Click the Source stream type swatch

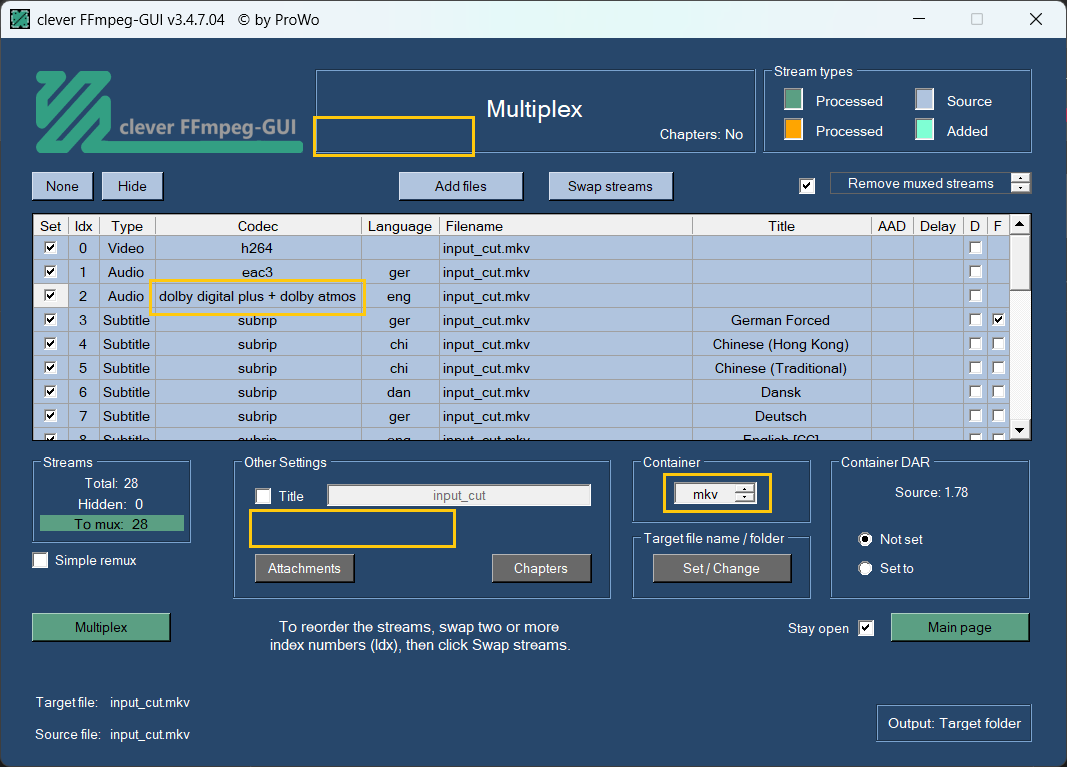pos(925,100)
